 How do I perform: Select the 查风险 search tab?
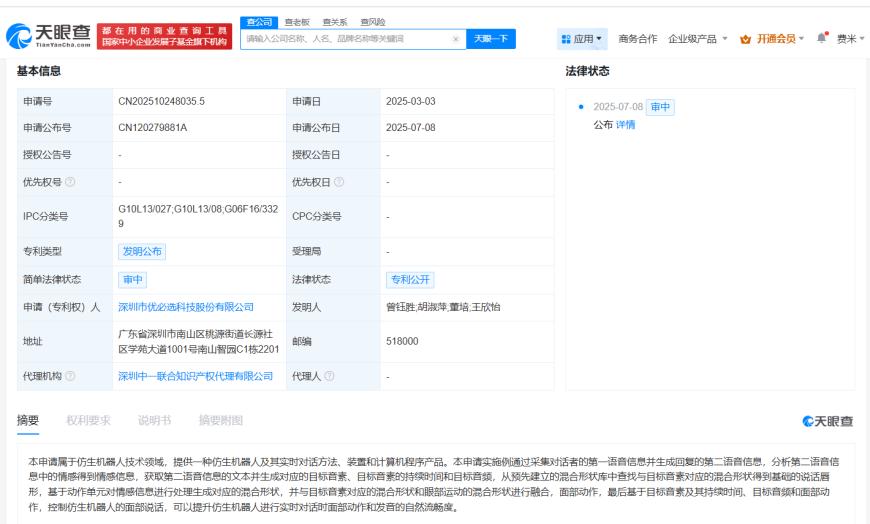tap(372, 22)
